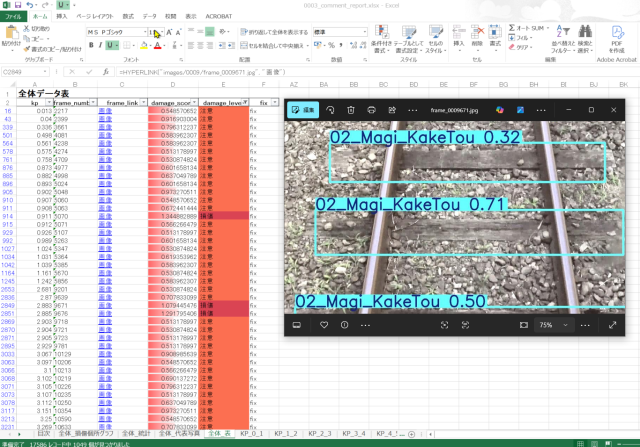Open the fill color swatch in the font group

point(145,45)
